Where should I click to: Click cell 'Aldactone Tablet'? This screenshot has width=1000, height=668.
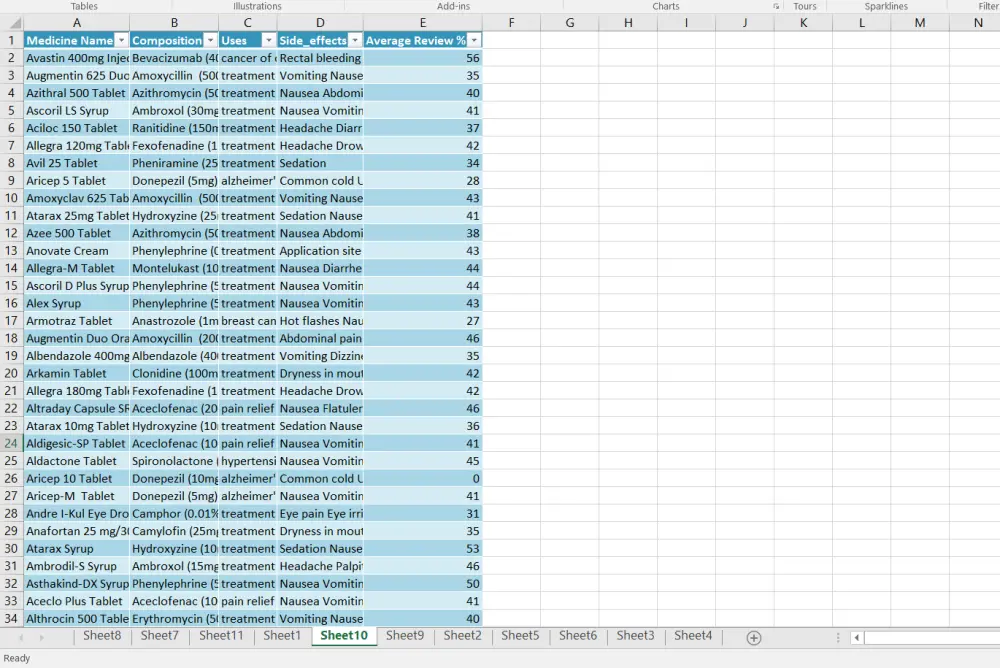click(77, 461)
